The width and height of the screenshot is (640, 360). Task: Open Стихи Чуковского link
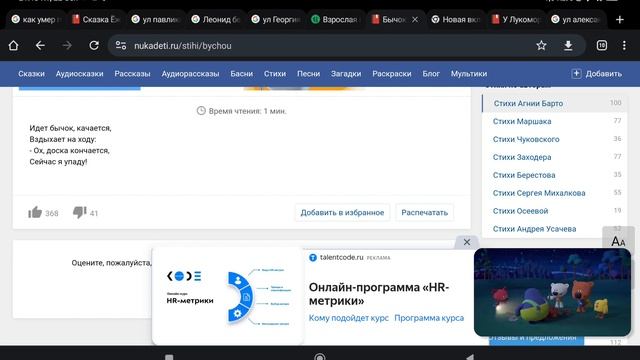click(526, 139)
